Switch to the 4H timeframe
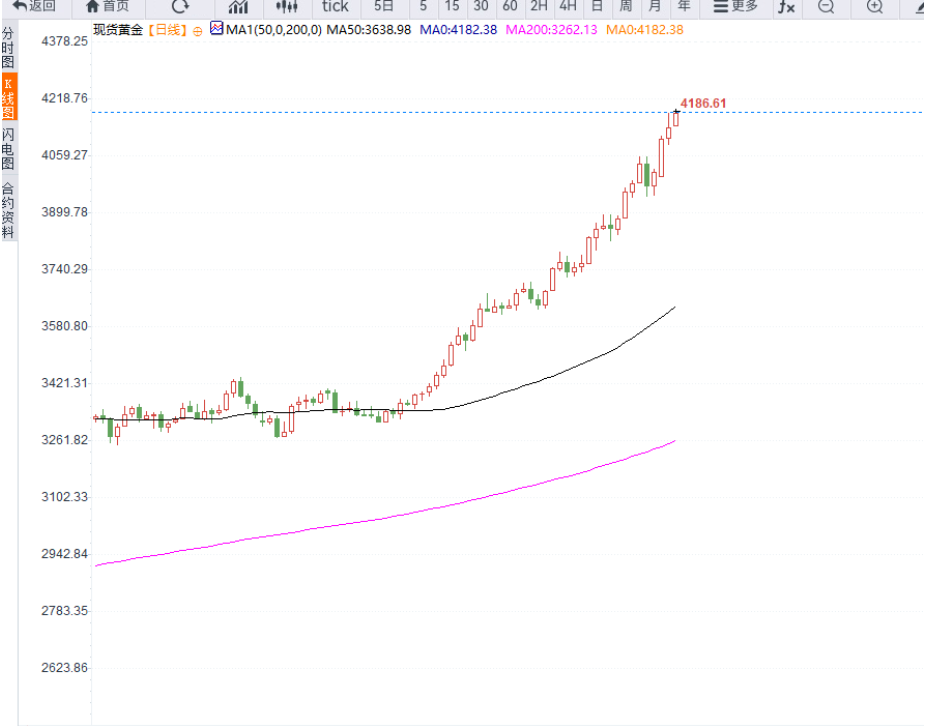 pyautogui.click(x=568, y=7)
